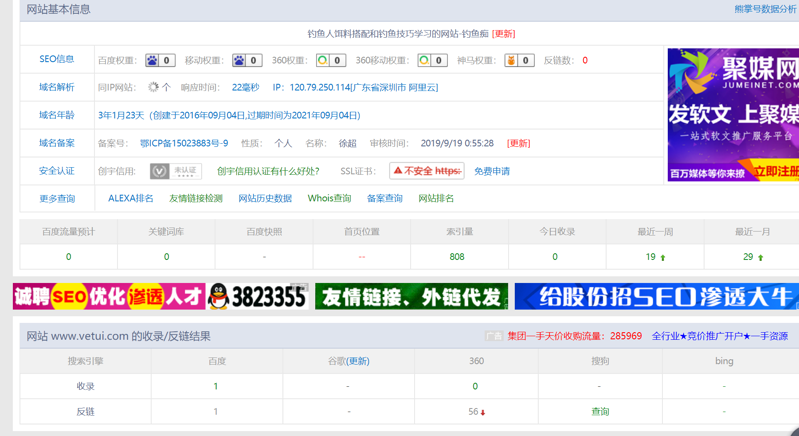This screenshot has width=799, height=436.
Task: Click the green up arrow beside 19
Action: (663, 258)
